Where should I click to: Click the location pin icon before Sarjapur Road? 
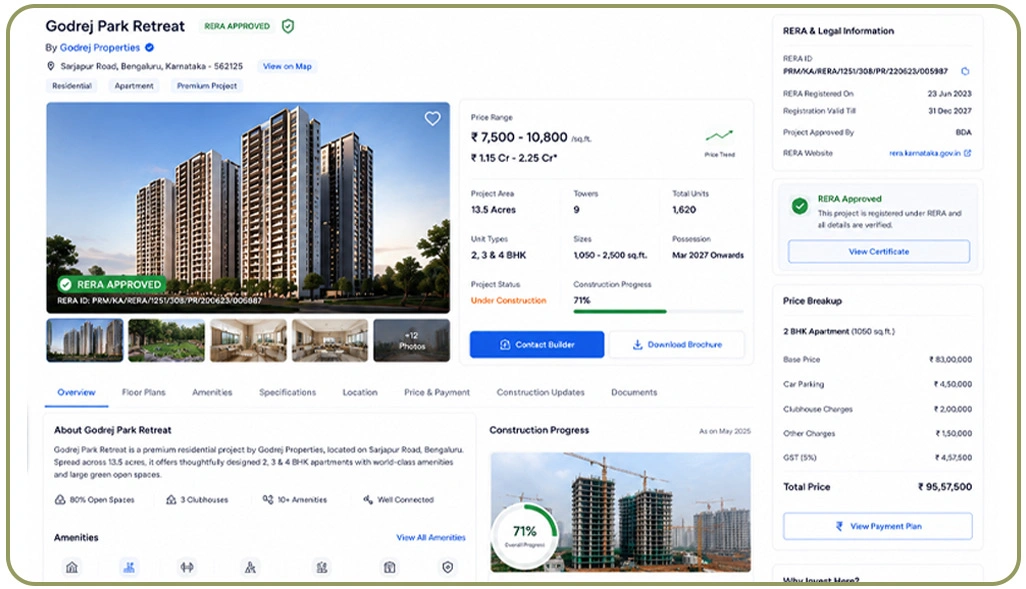click(50, 66)
